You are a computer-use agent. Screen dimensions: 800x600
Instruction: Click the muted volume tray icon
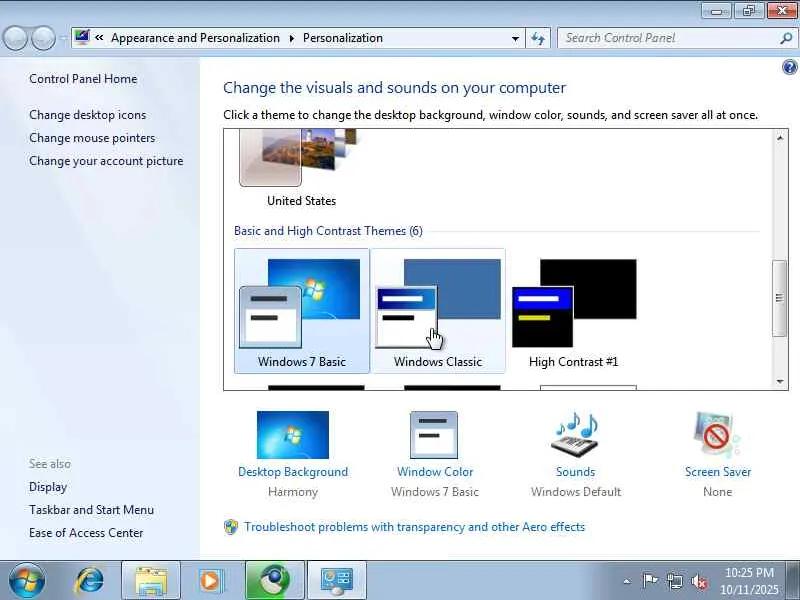coord(699,581)
